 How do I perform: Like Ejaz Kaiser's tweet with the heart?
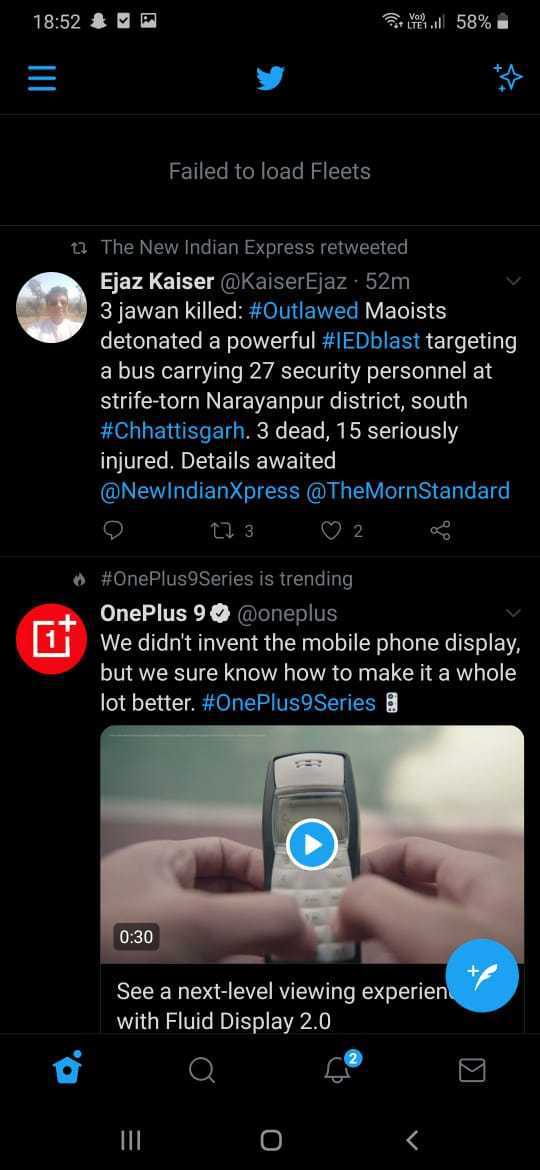(341, 531)
